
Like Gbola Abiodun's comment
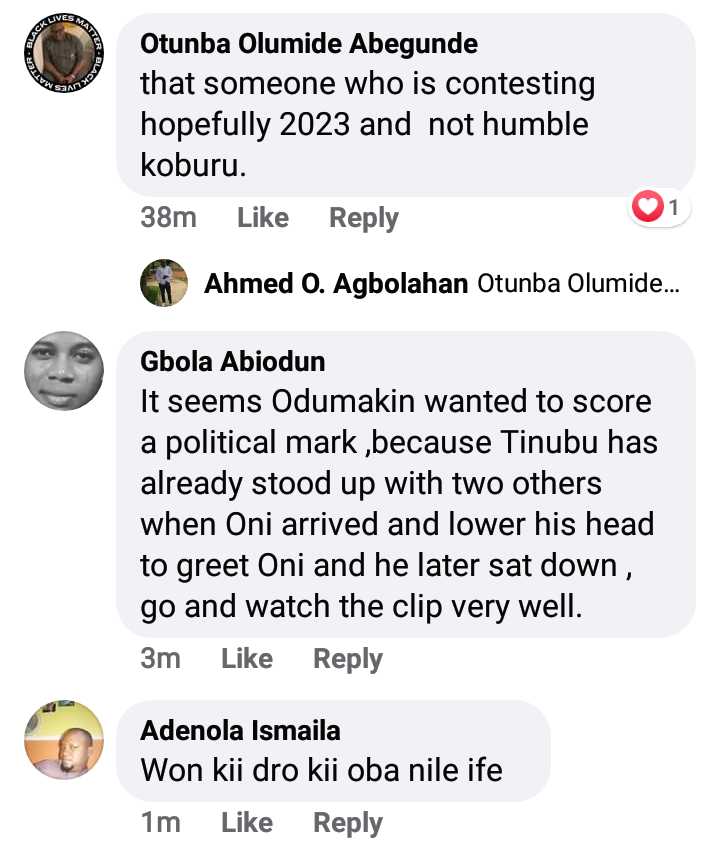point(247,658)
